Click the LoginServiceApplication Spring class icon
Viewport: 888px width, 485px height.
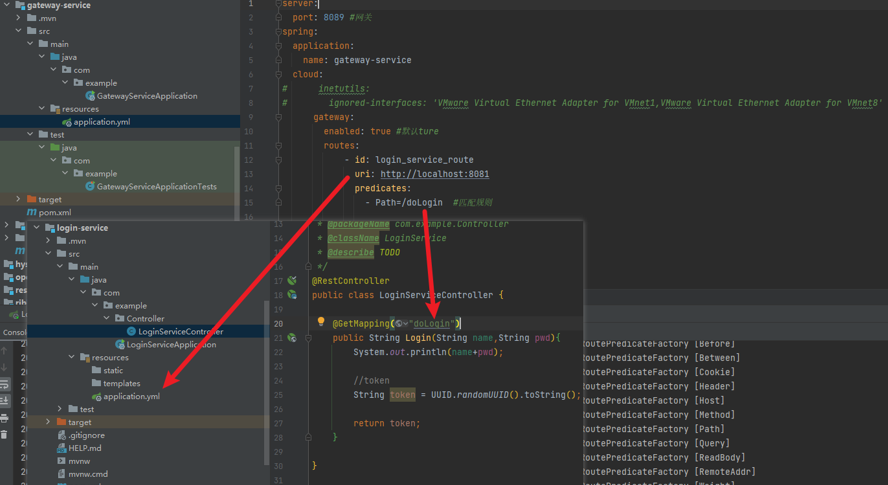(120, 344)
